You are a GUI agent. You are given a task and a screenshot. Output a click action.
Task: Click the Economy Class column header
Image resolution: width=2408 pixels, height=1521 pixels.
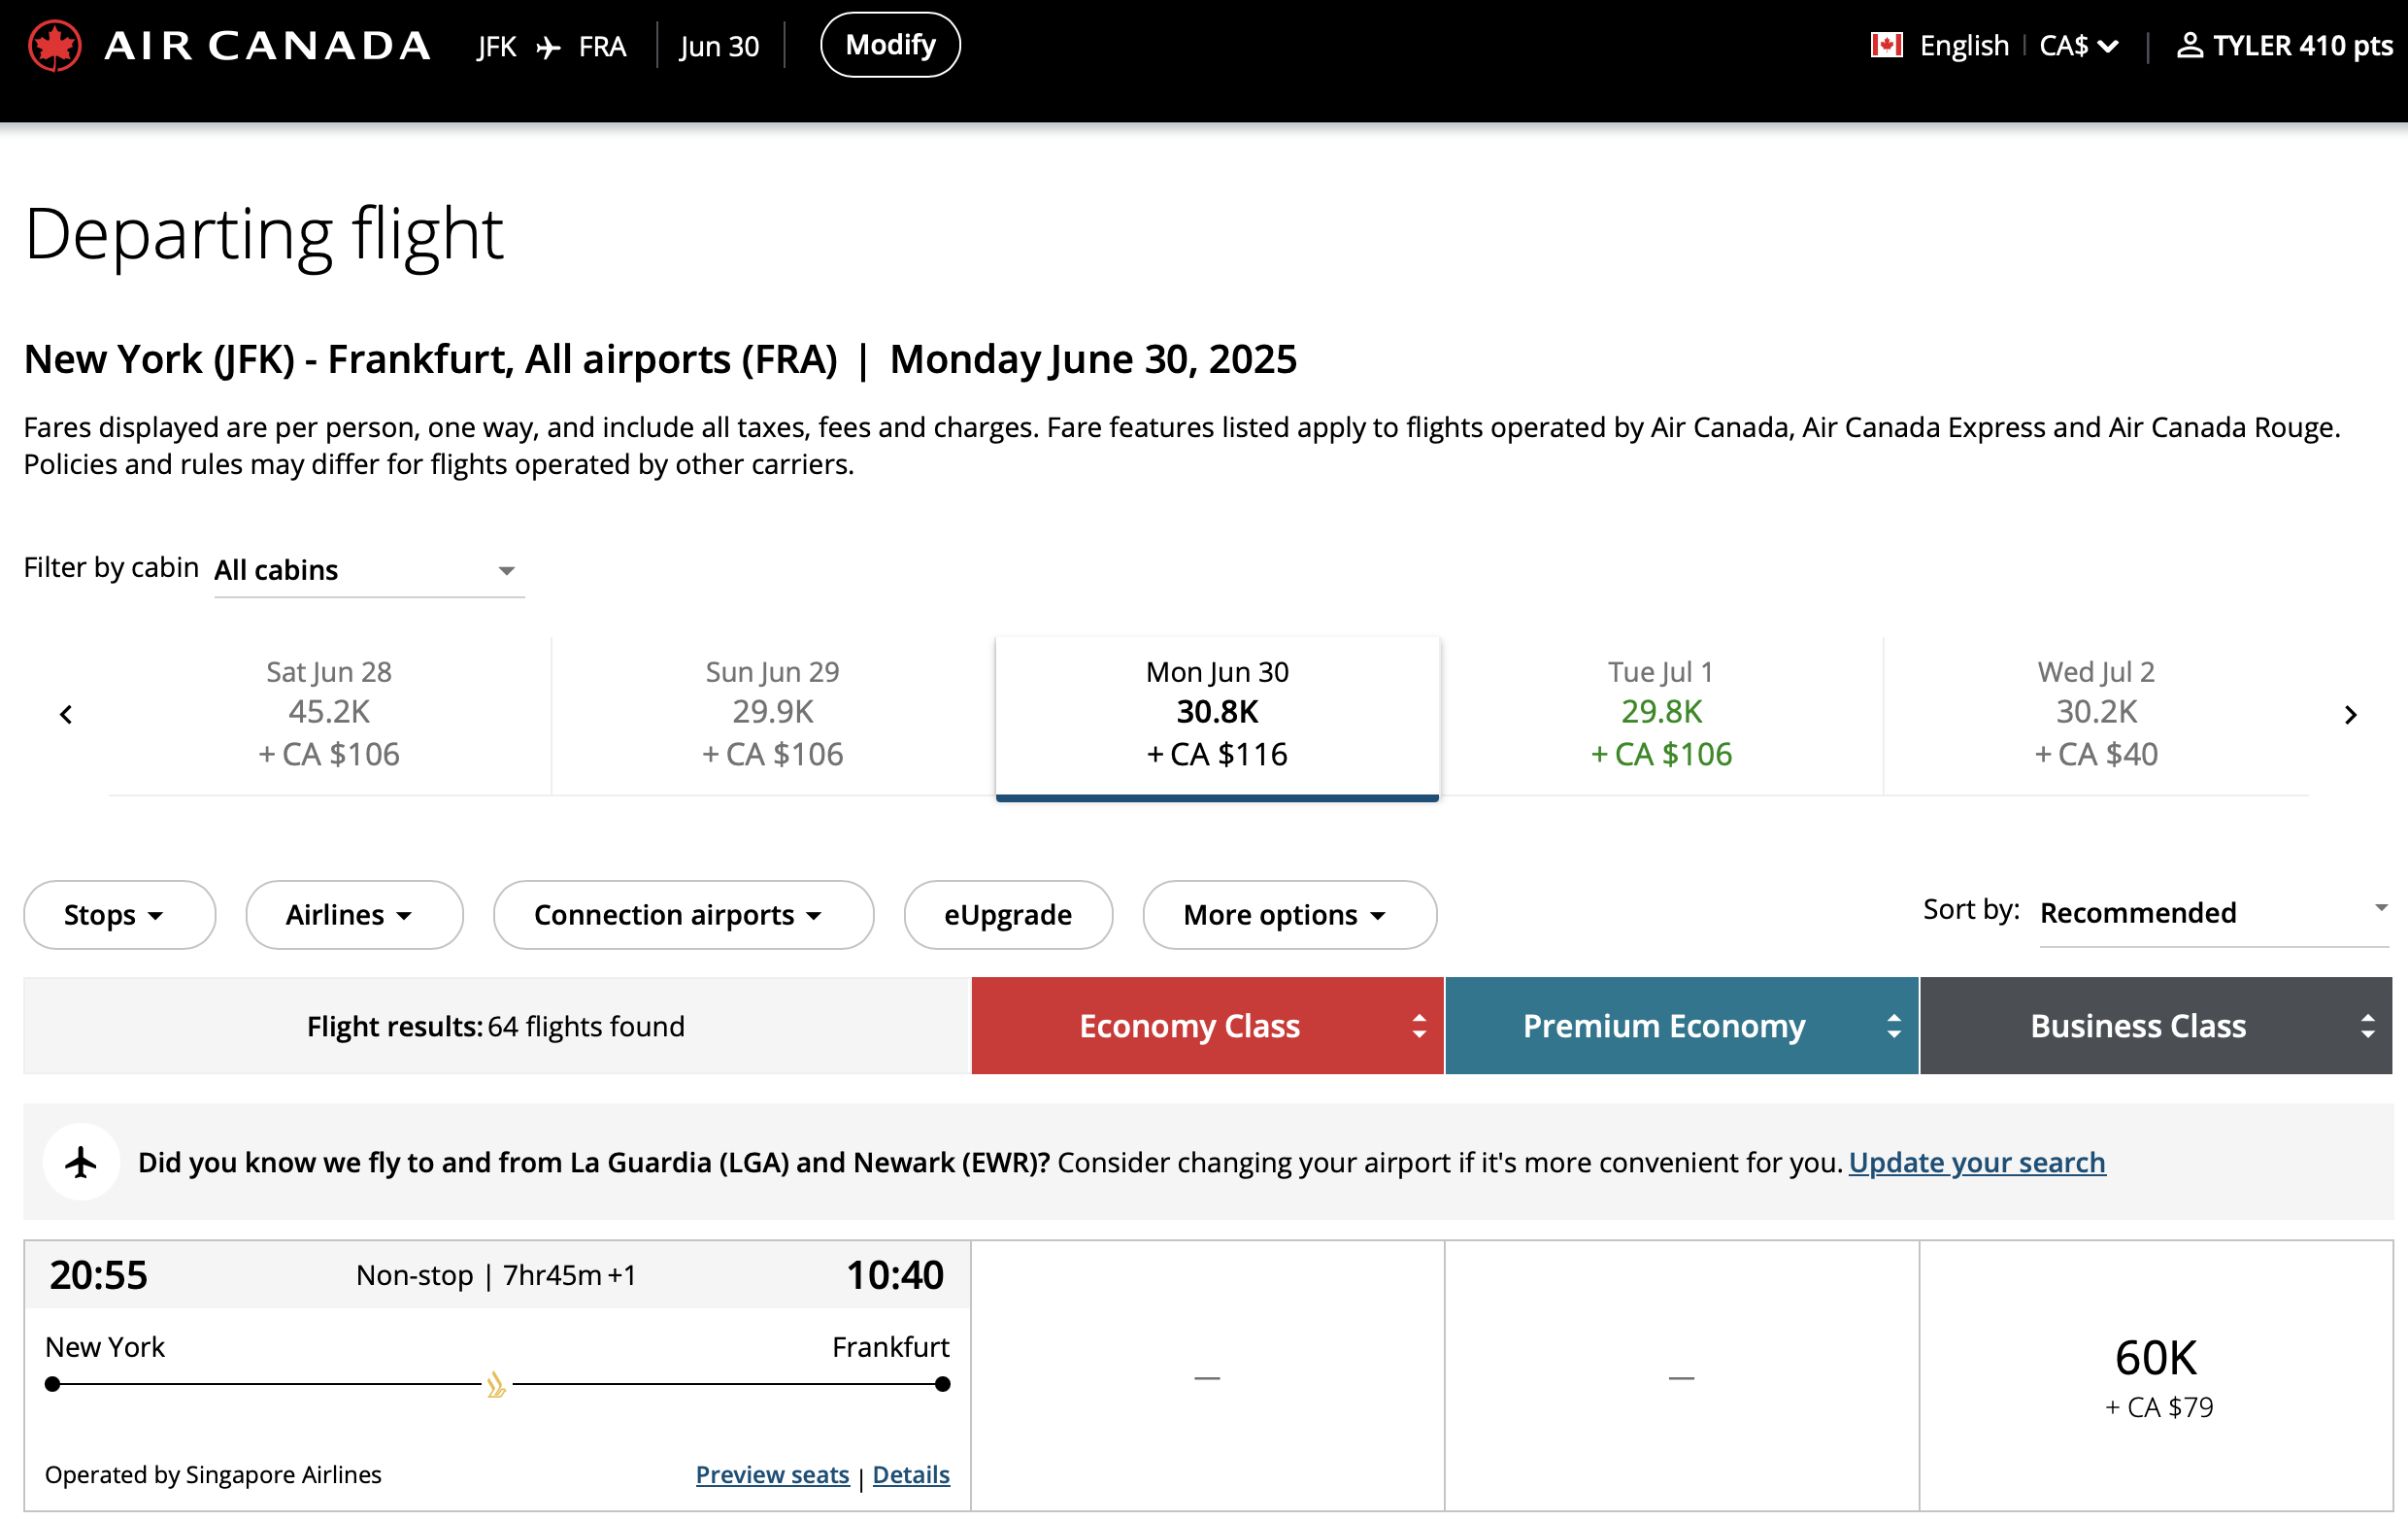click(1207, 1026)
